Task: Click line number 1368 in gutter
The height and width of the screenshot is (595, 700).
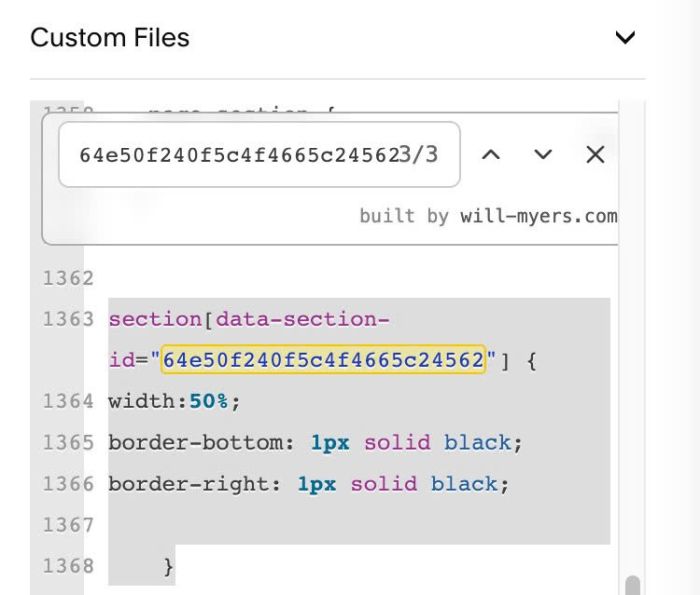Action: (68, 566)
